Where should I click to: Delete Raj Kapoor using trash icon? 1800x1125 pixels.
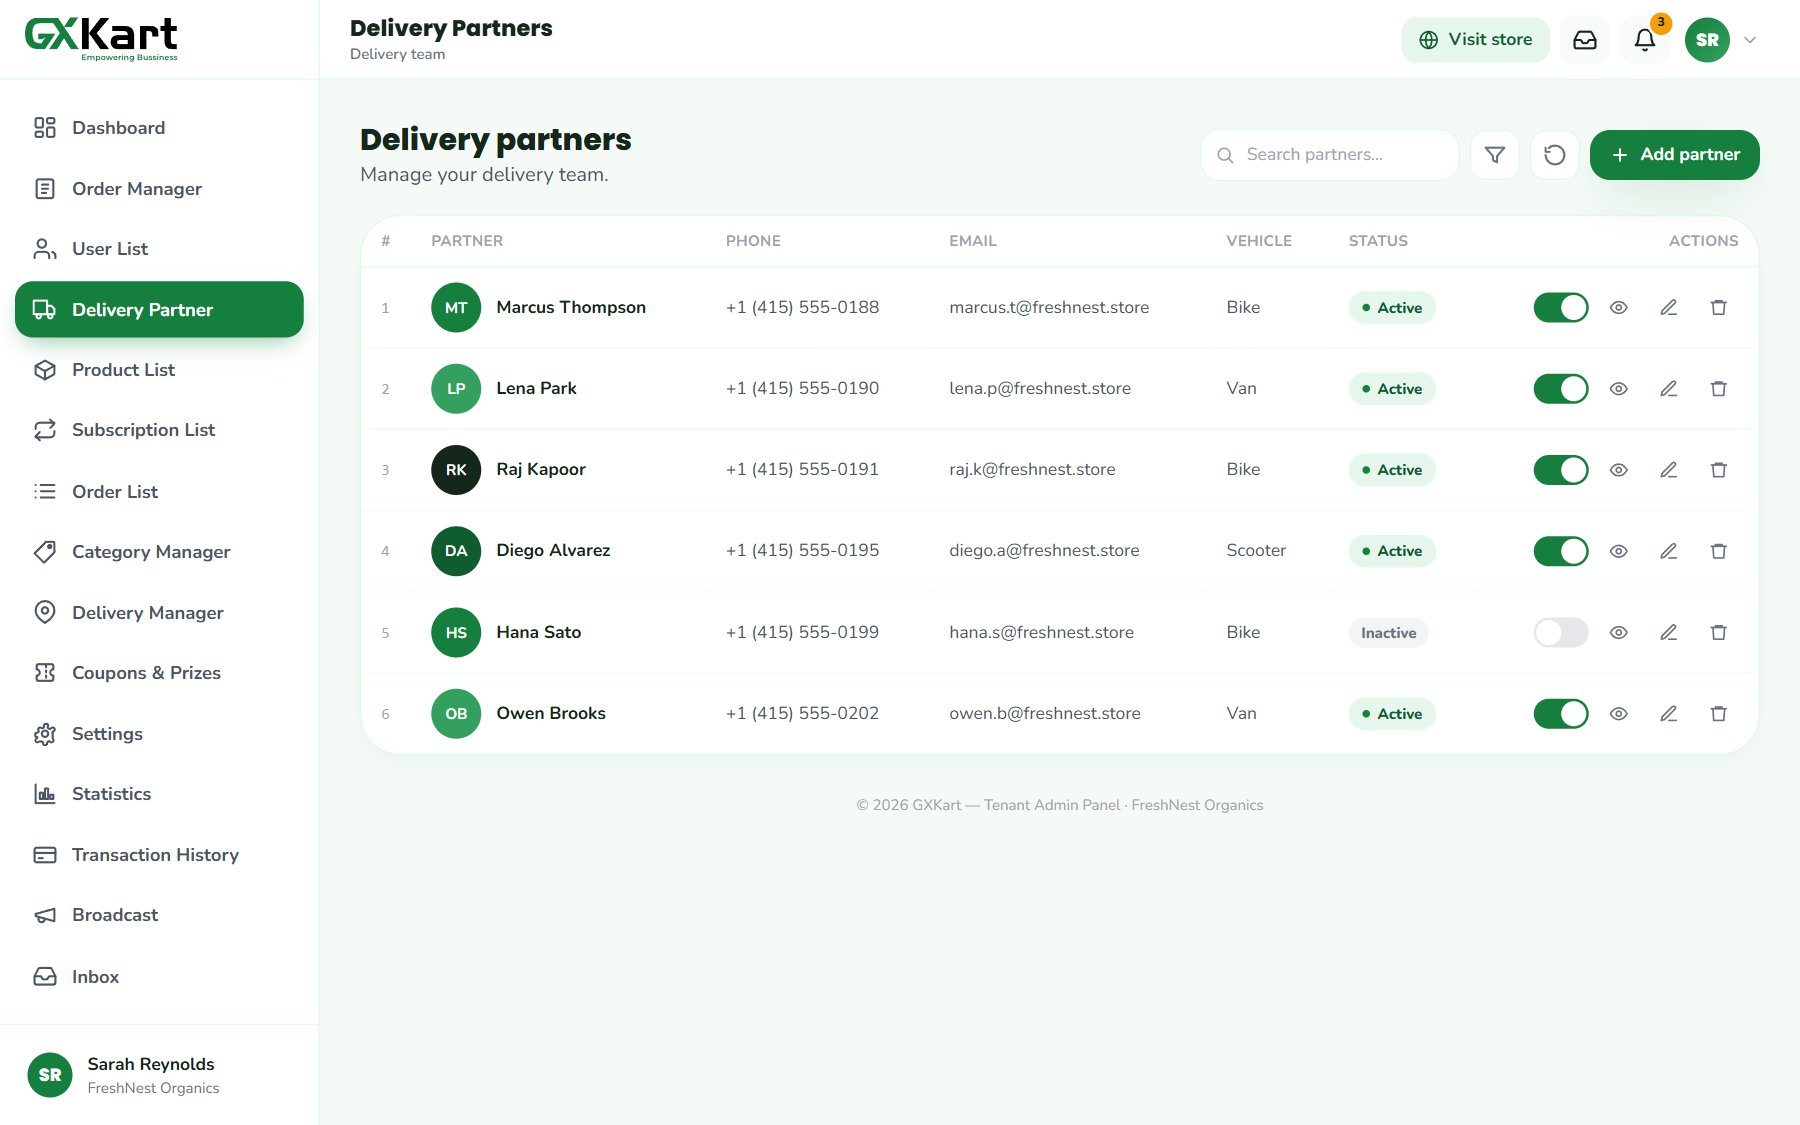[x=1719, y=470]
